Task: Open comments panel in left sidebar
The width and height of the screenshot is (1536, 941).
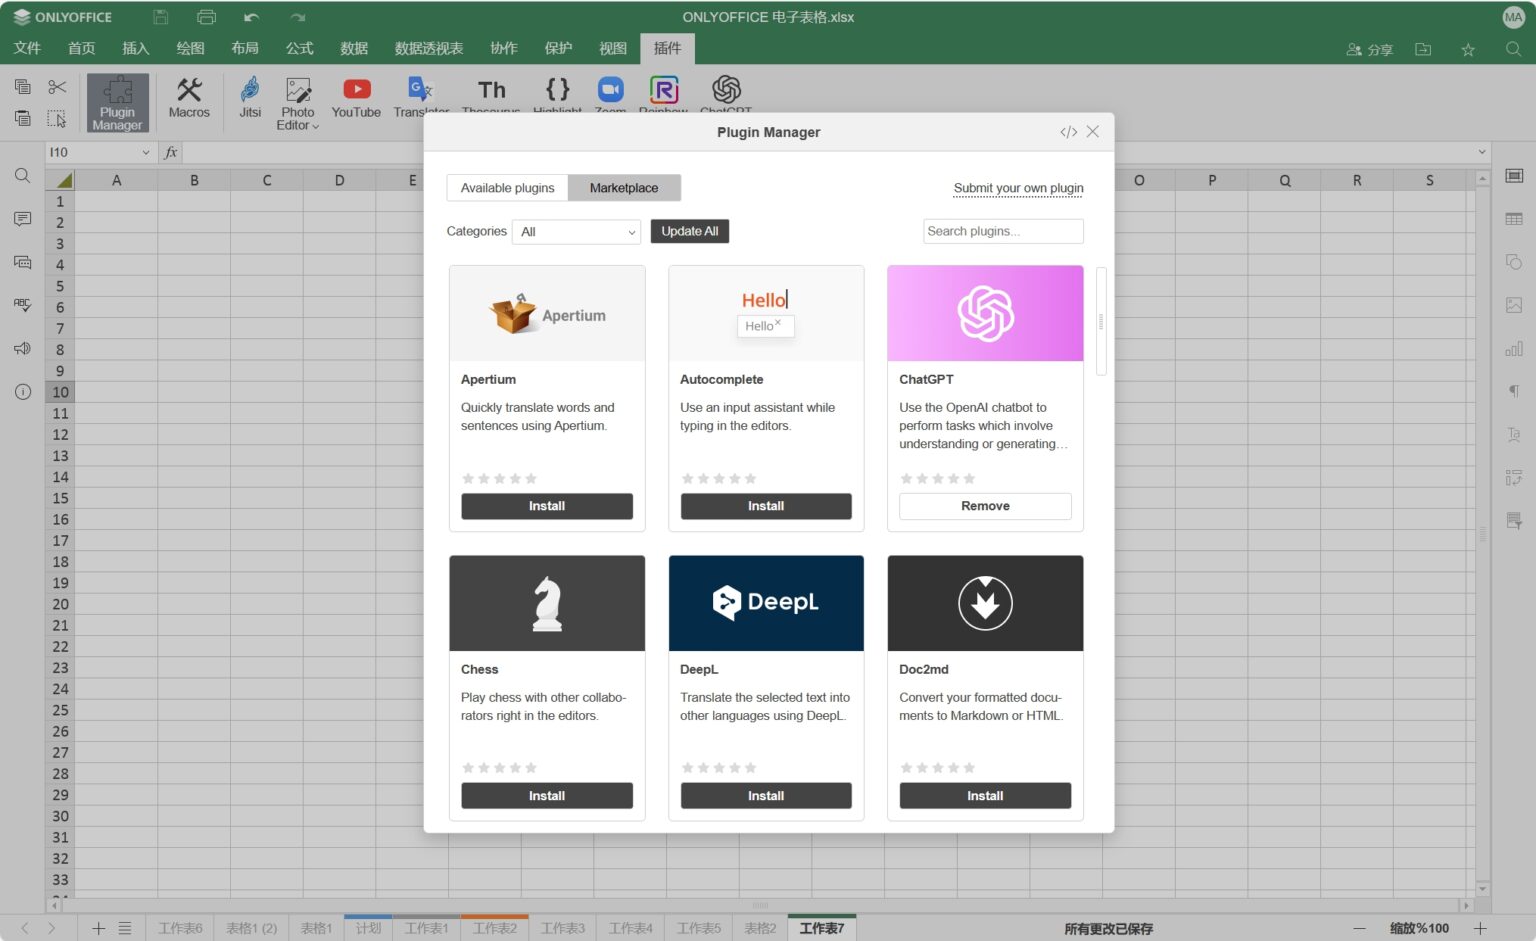Action: [22, 219]
